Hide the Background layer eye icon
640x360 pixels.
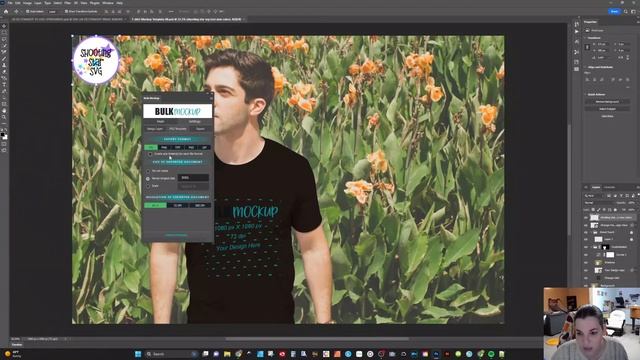pyautogui.click(x=586, y=285)
